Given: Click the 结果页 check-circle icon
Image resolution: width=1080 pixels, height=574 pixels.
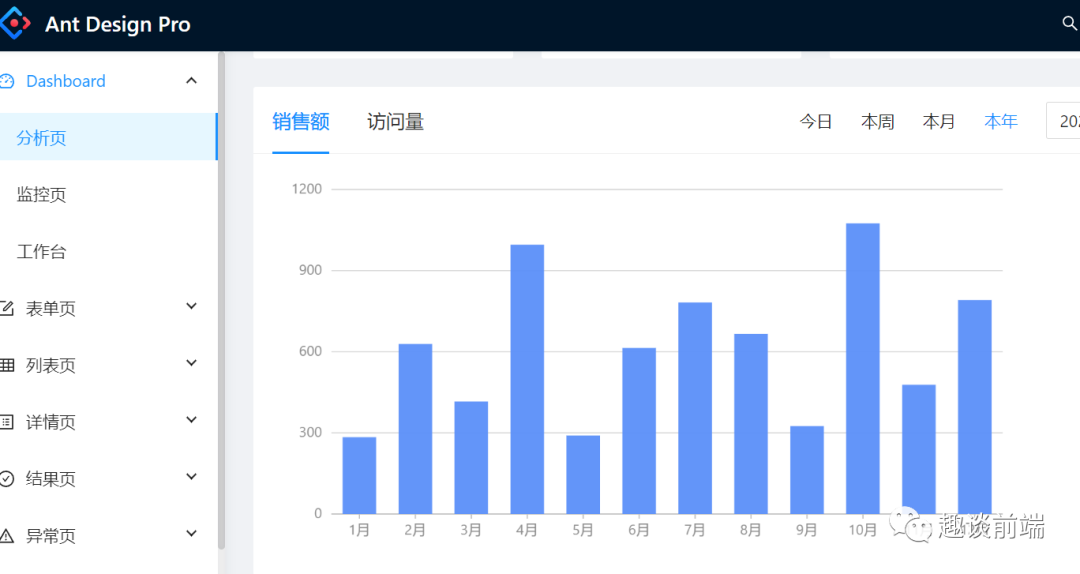Looking at the screenshot, I should 7,478.
